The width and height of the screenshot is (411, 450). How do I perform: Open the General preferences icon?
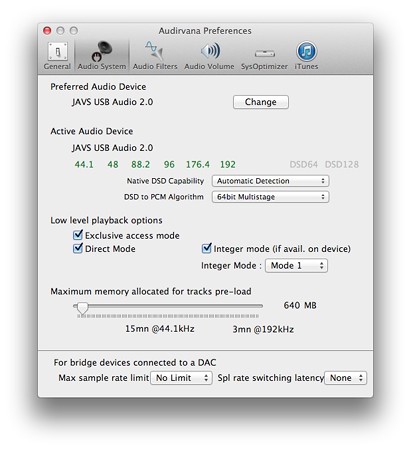pos(58,52)
